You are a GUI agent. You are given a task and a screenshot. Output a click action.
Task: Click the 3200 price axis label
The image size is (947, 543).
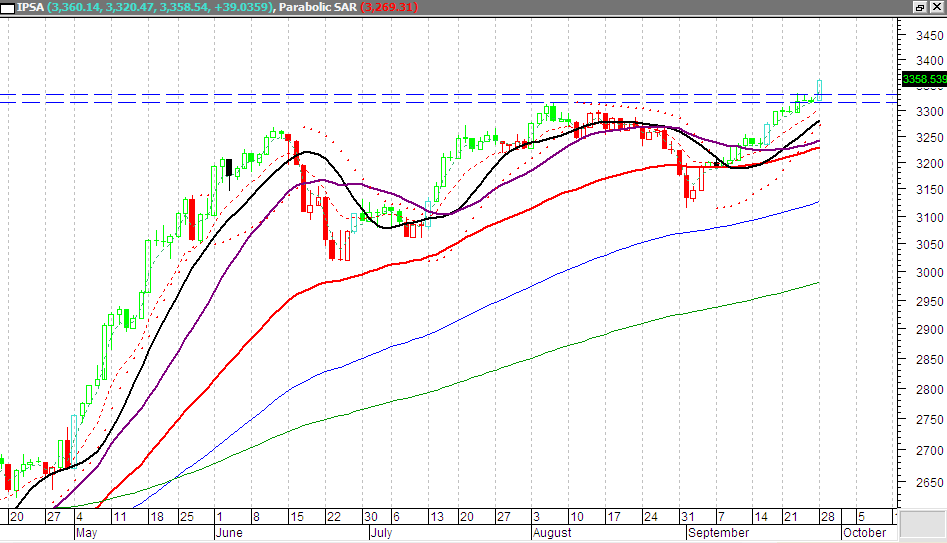[x=929, y=164]
